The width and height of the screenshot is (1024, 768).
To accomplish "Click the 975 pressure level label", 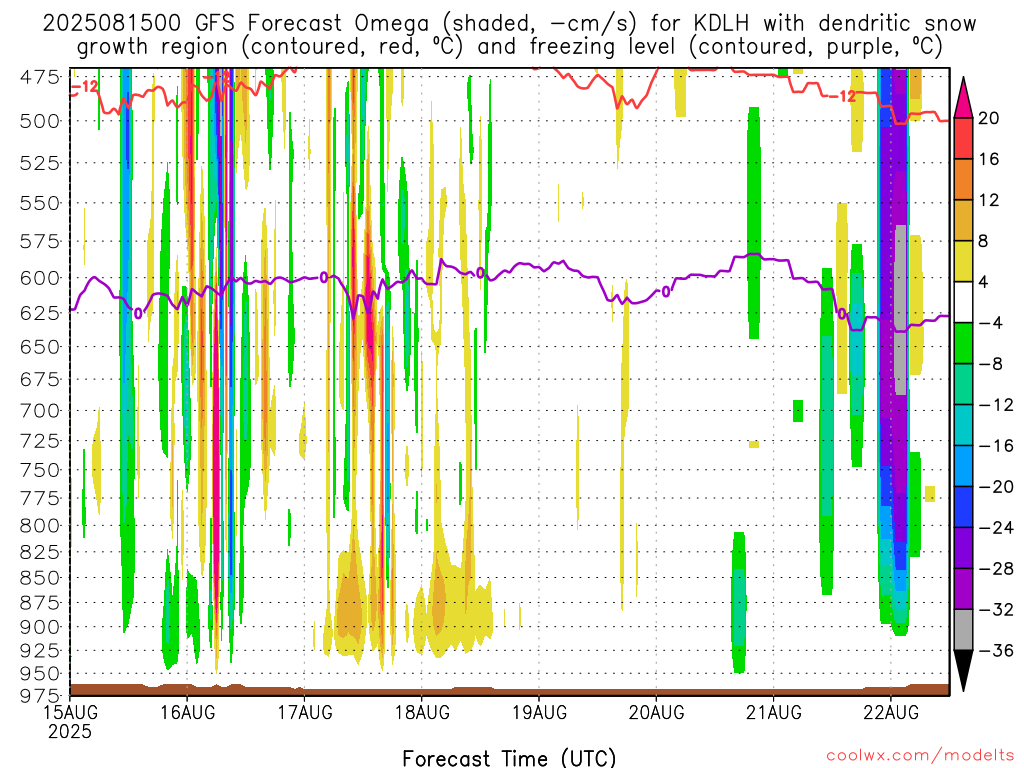I will coord(40,696).
